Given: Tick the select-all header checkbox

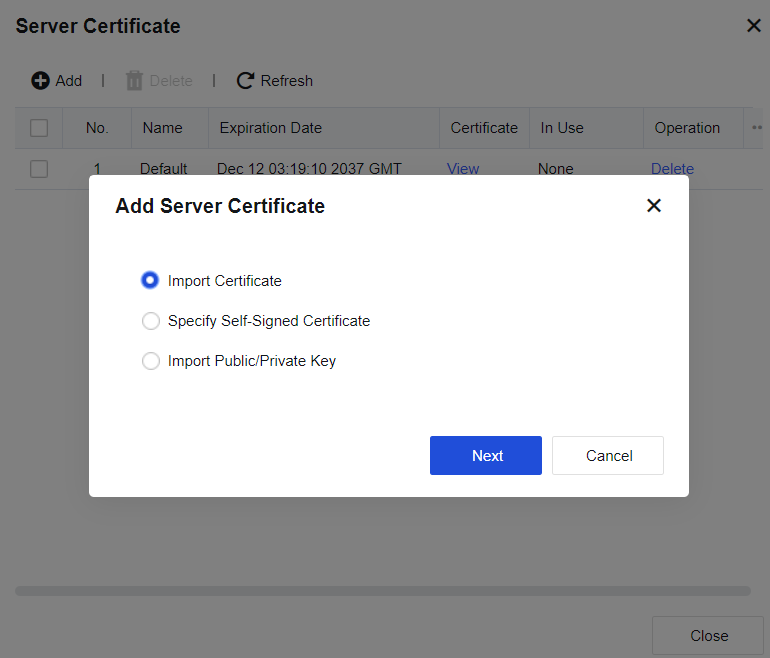Looking at the screenshot, I should 39,128.
